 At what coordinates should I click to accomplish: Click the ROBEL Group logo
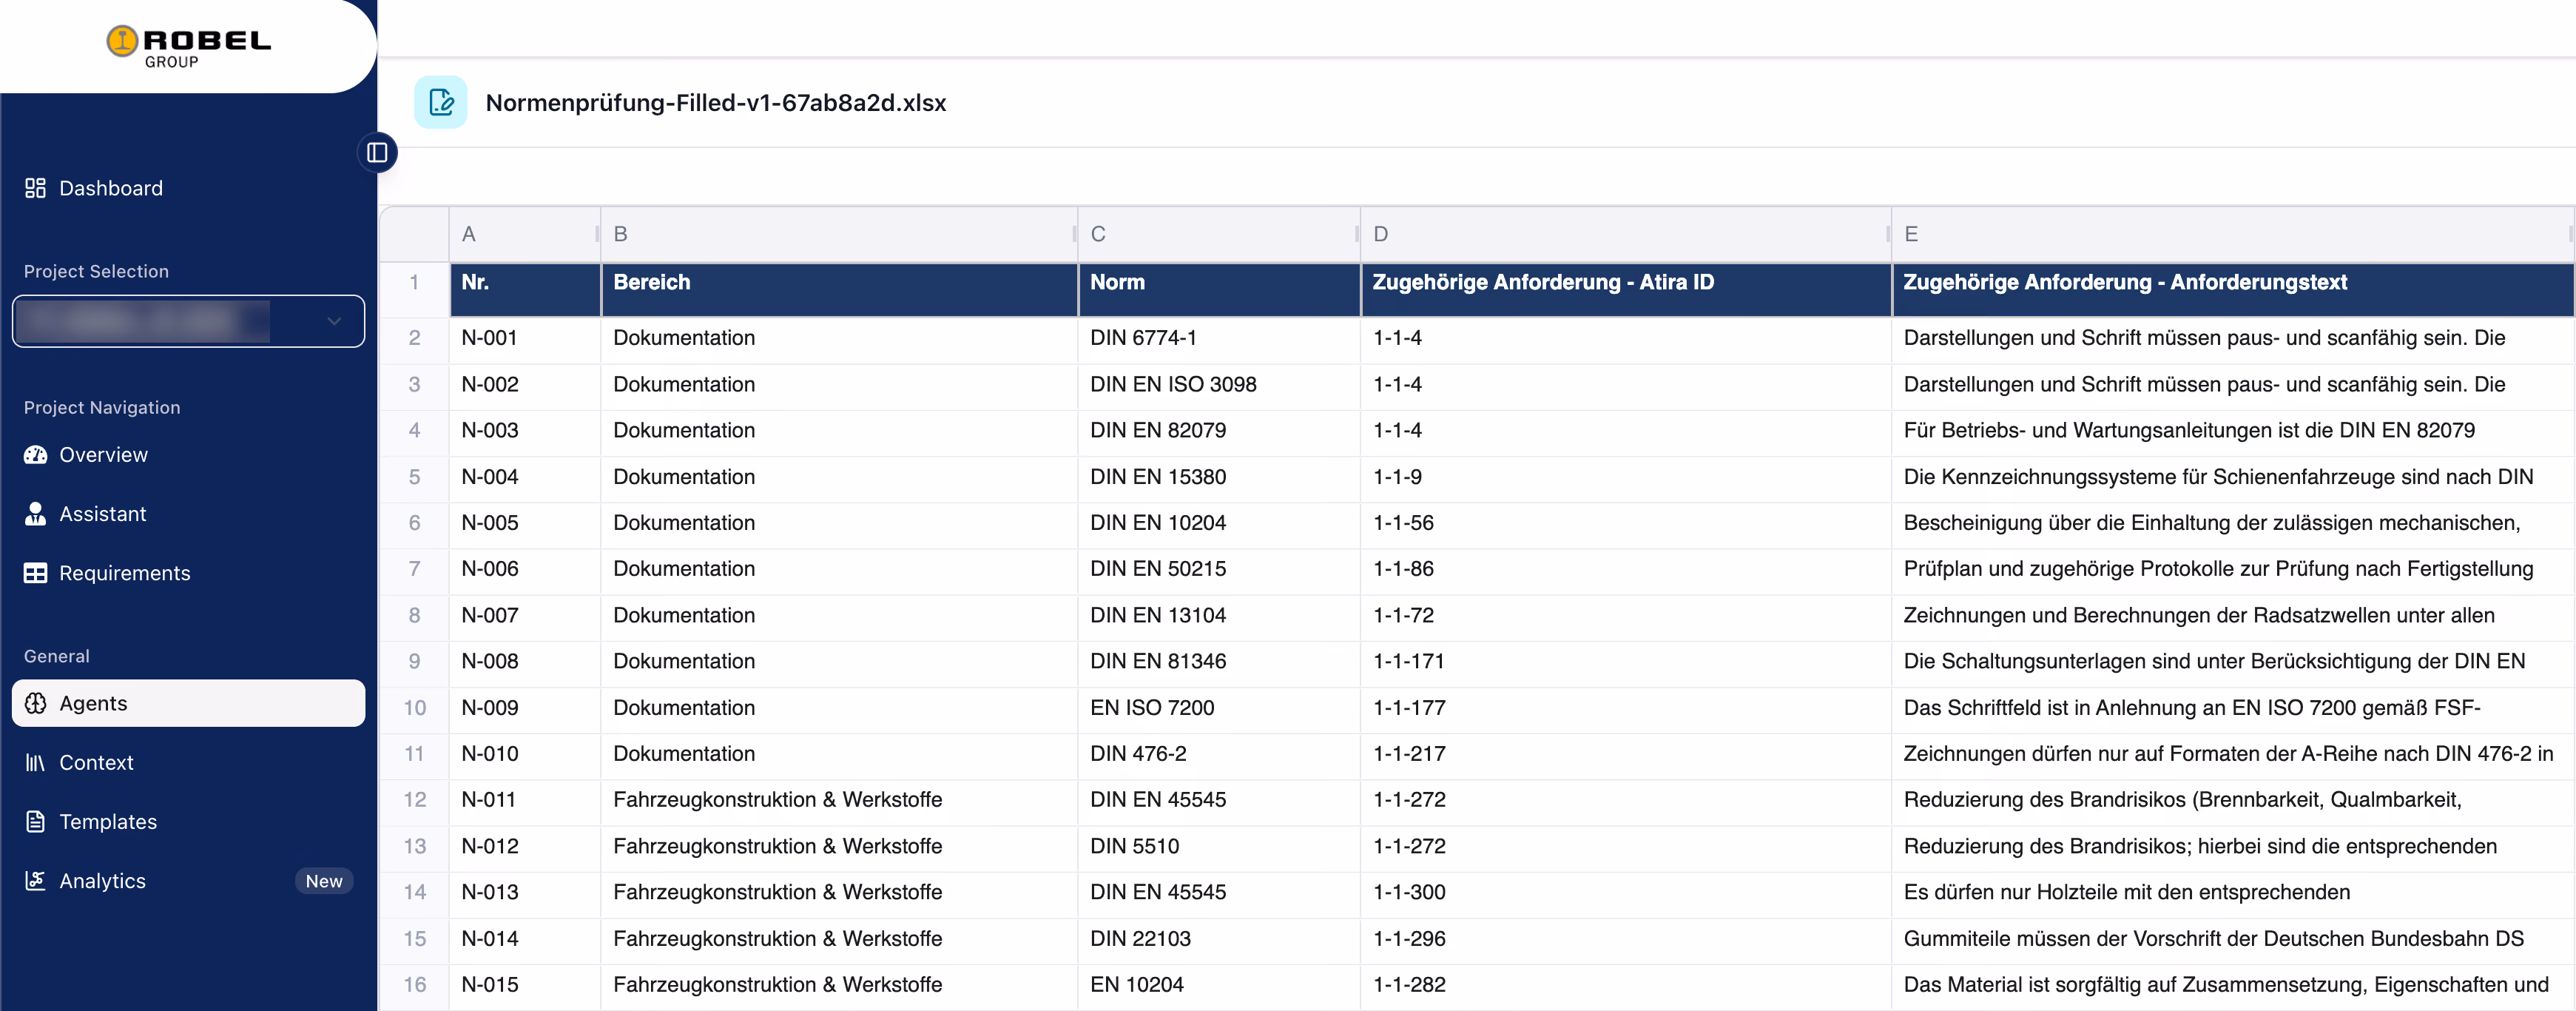[x=188, y=46]
